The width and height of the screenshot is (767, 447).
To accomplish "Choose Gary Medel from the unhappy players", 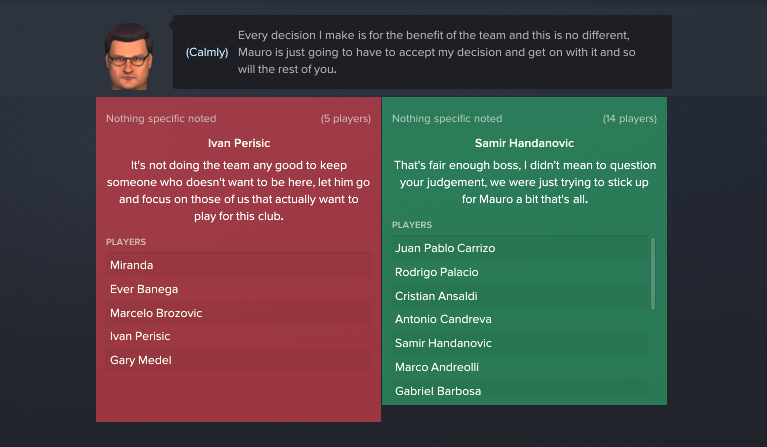I will [239, 360].
